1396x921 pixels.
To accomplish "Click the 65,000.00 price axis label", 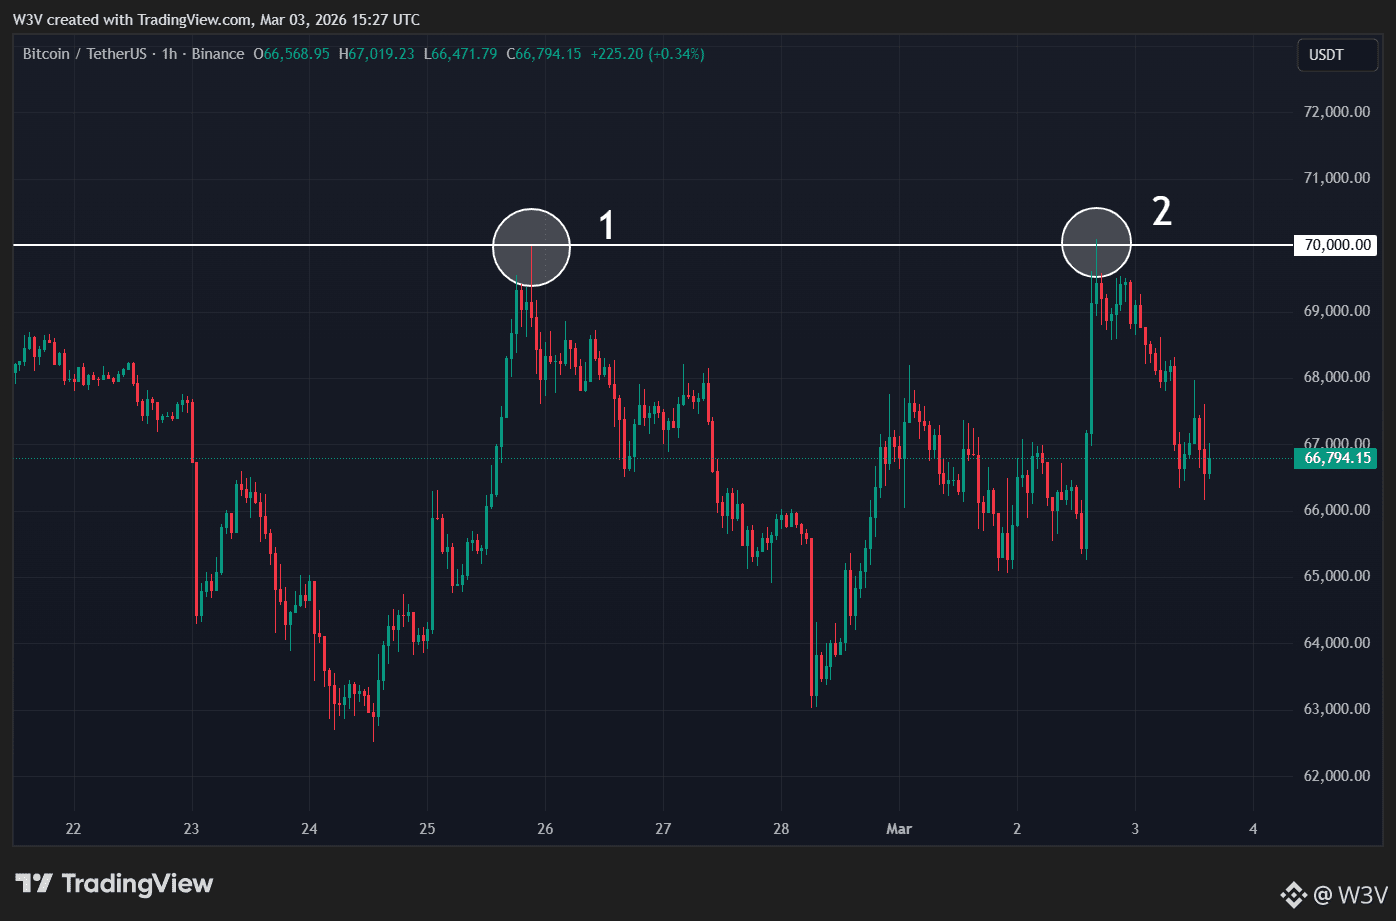I will click(1336, 576).
